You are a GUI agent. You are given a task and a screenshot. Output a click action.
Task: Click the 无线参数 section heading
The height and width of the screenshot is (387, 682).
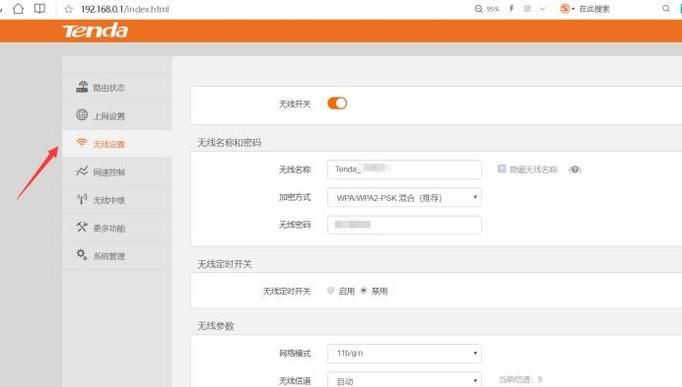click(215, 326)
